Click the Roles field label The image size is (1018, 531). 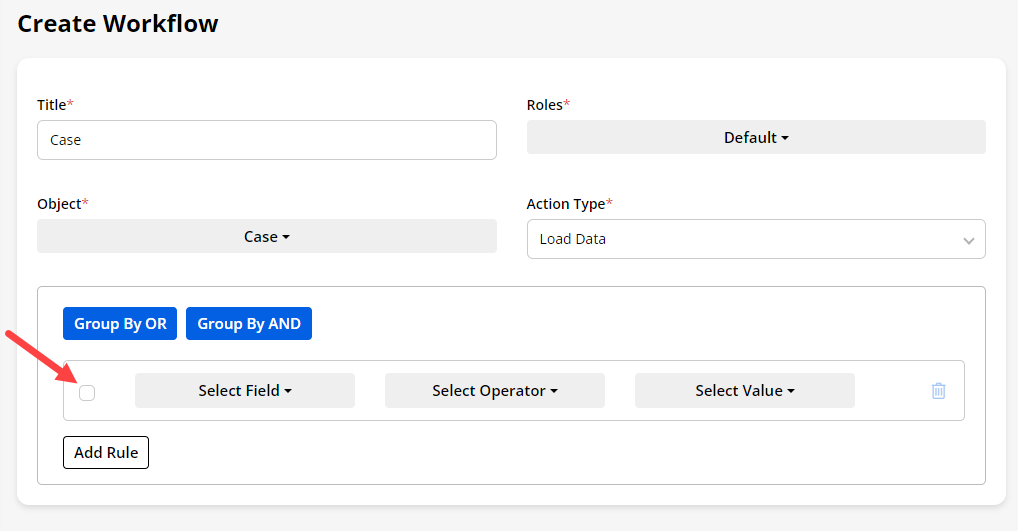coord(545,105)
